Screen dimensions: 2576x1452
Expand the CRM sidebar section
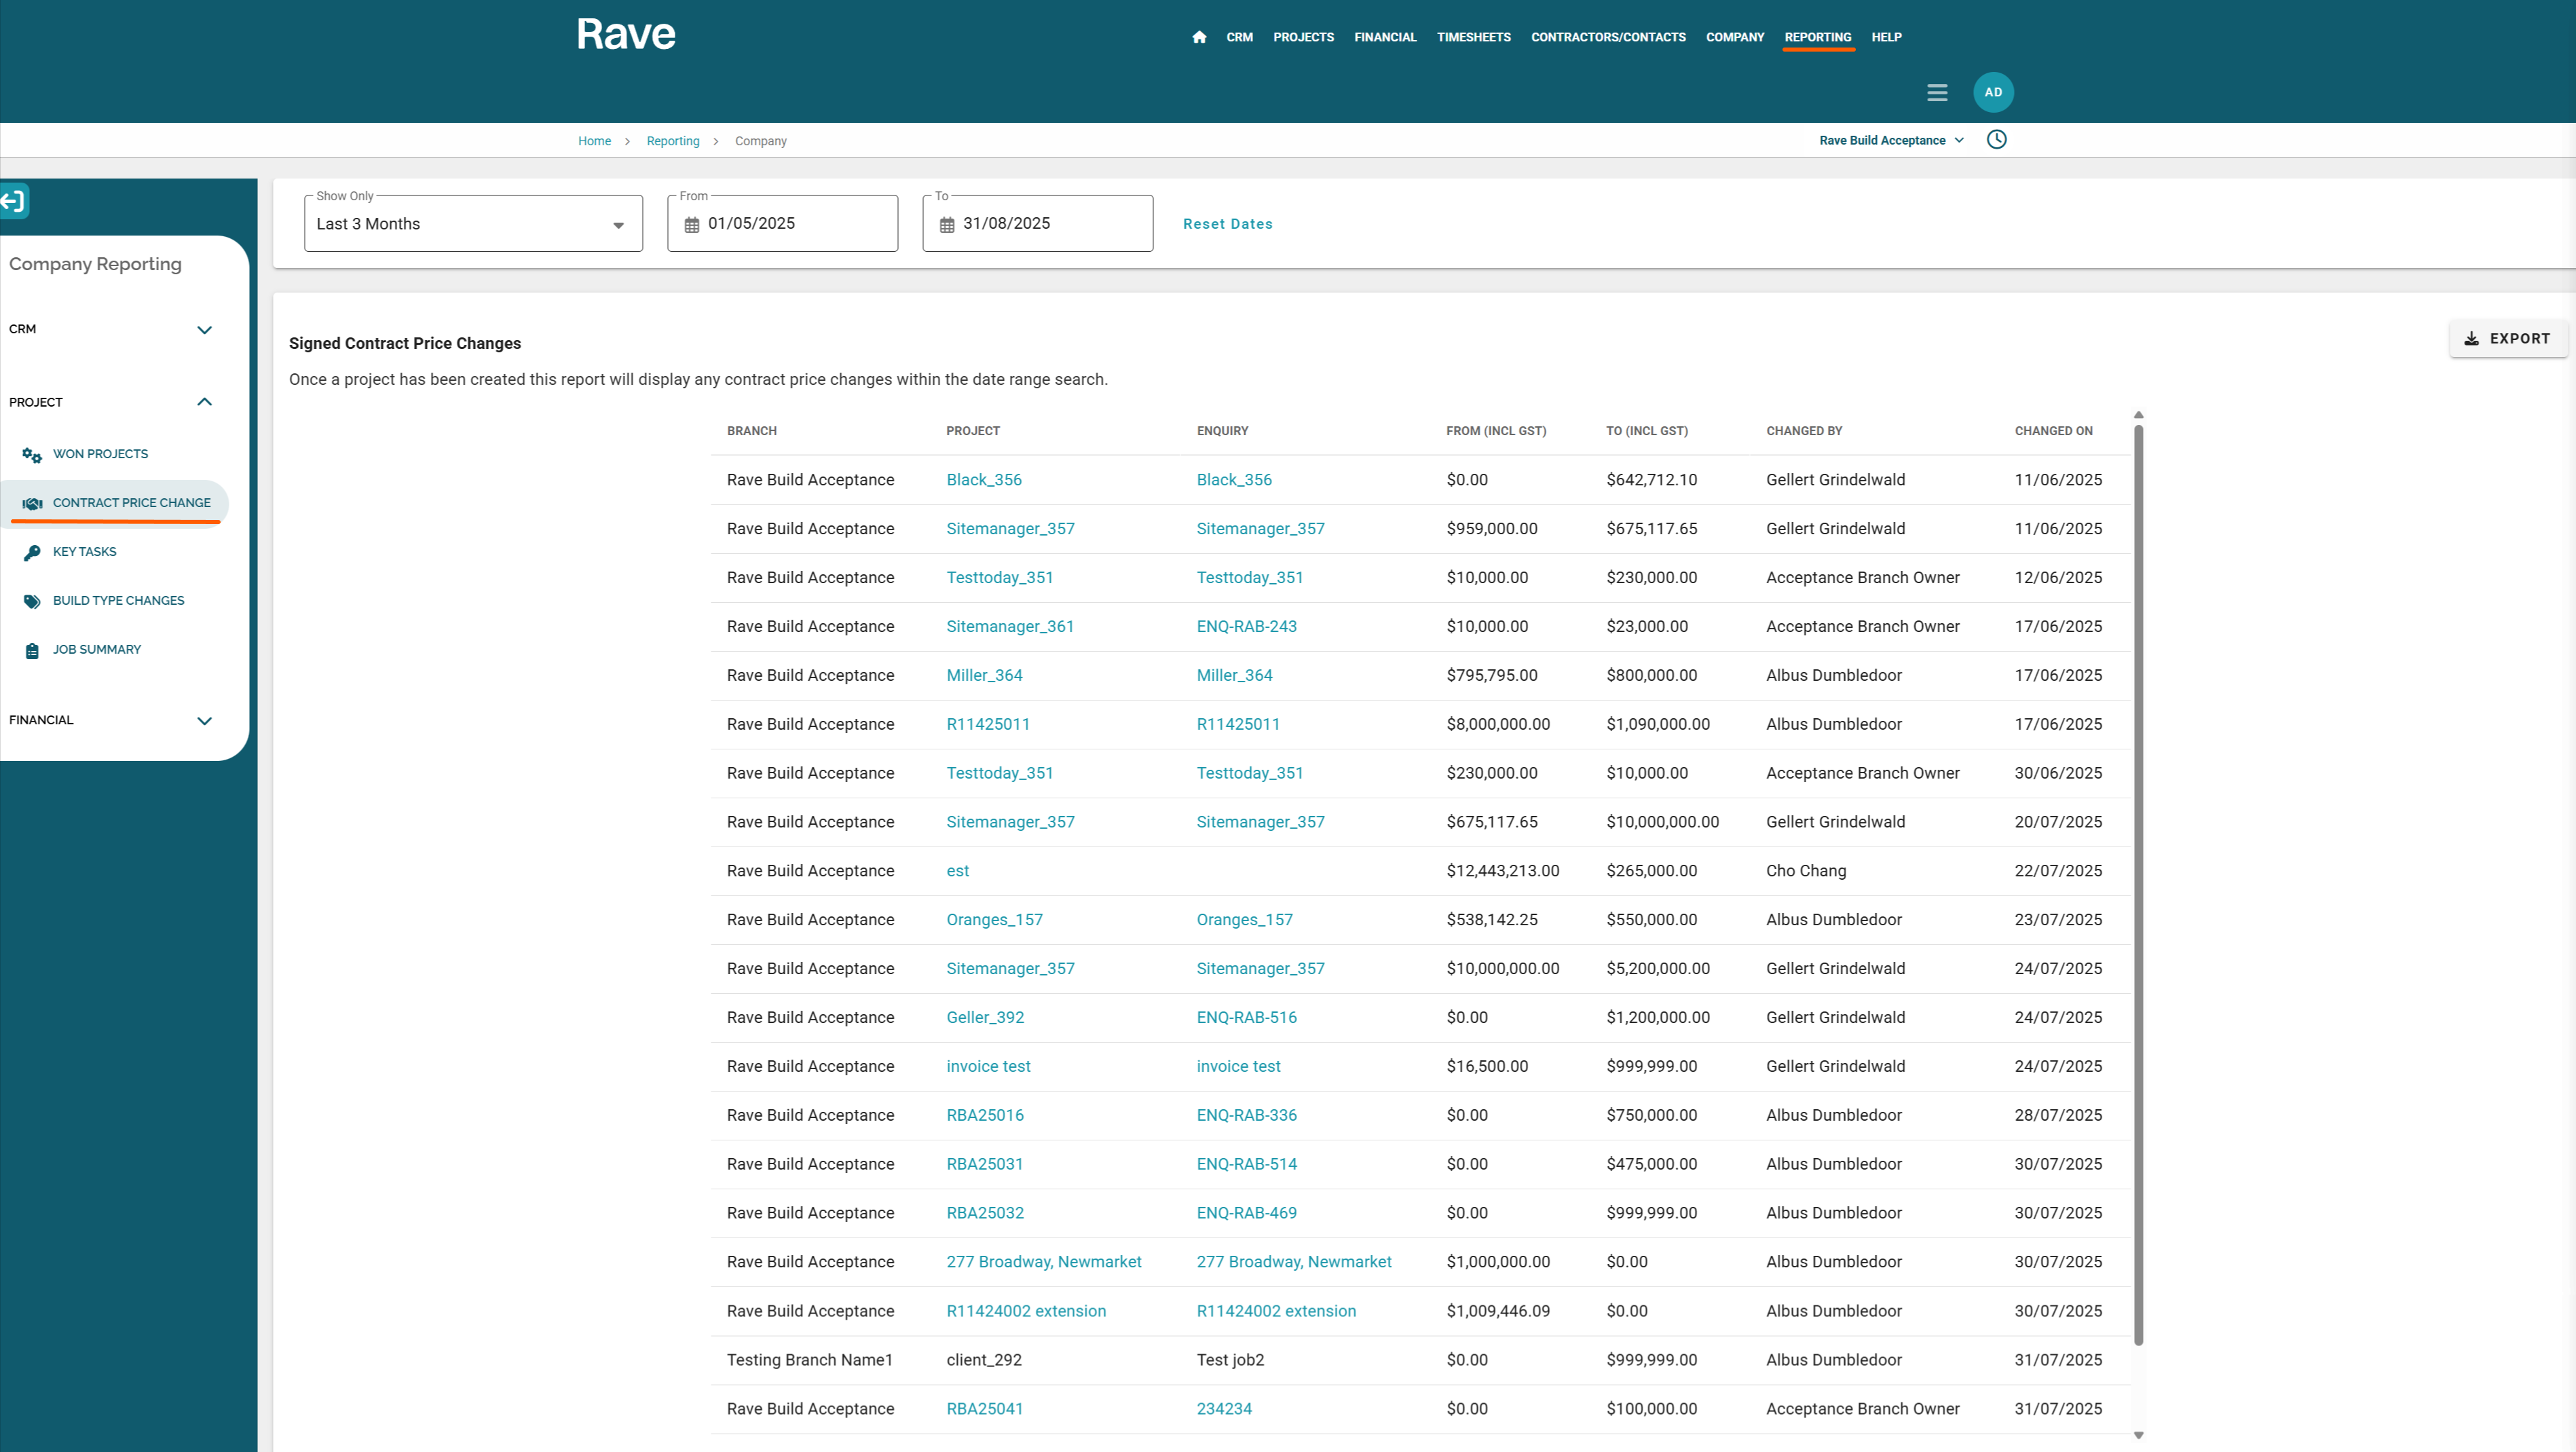pos(111,329)
